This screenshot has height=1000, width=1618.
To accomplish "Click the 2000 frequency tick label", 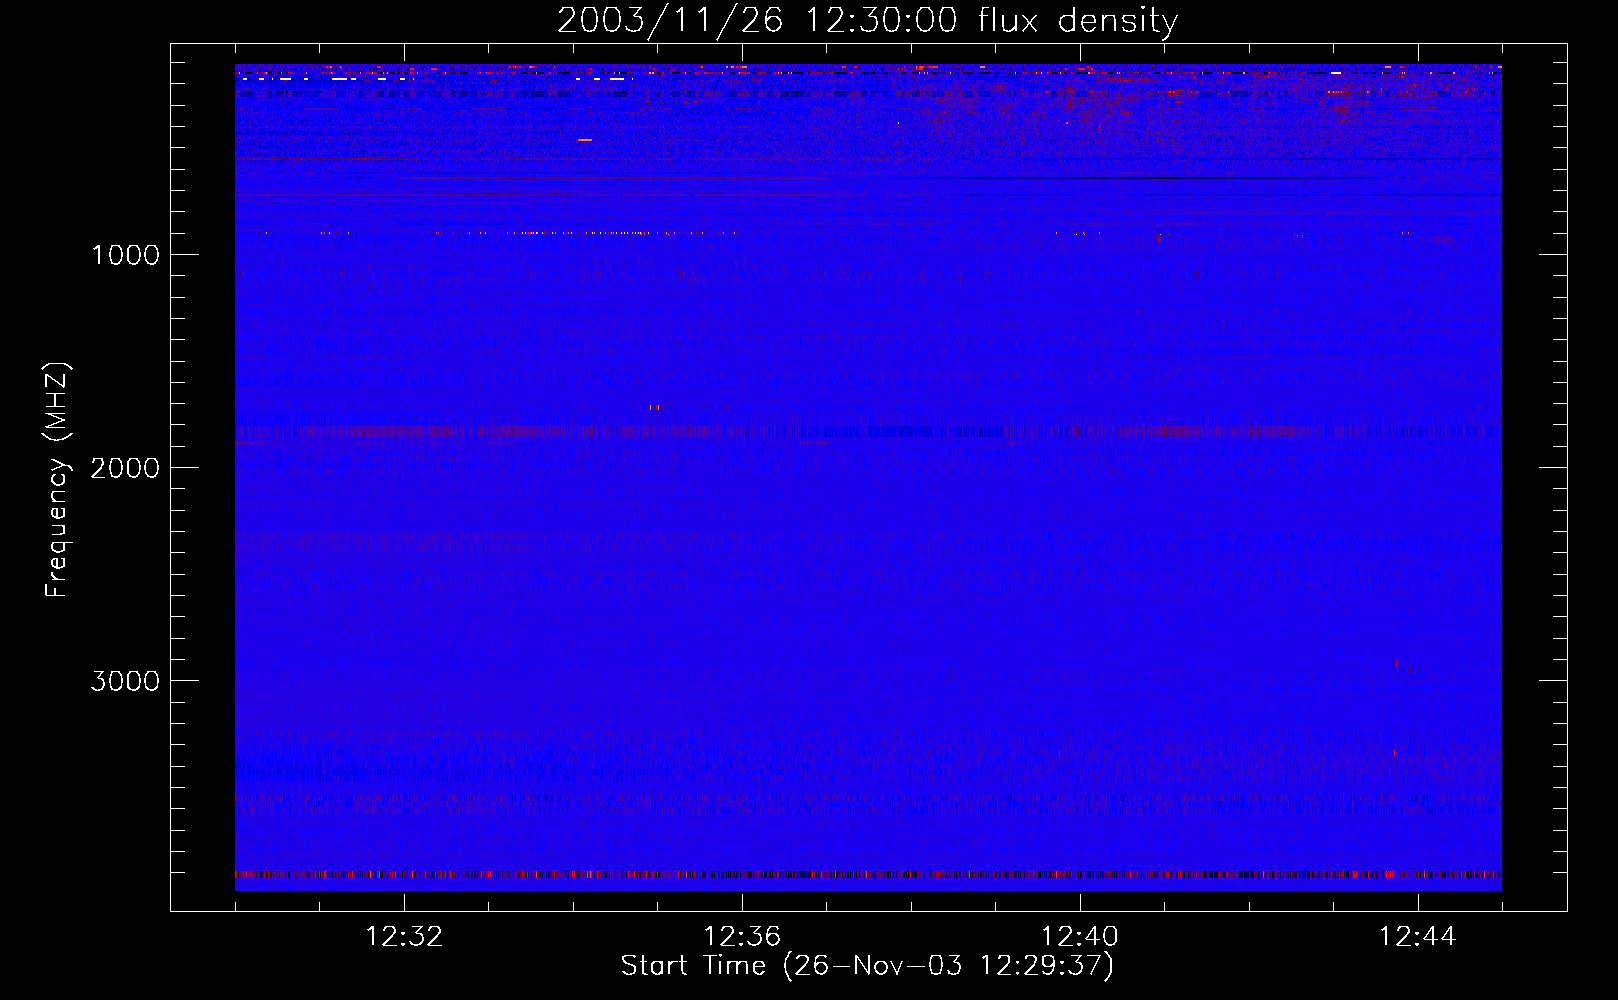I will click(125, 468).
